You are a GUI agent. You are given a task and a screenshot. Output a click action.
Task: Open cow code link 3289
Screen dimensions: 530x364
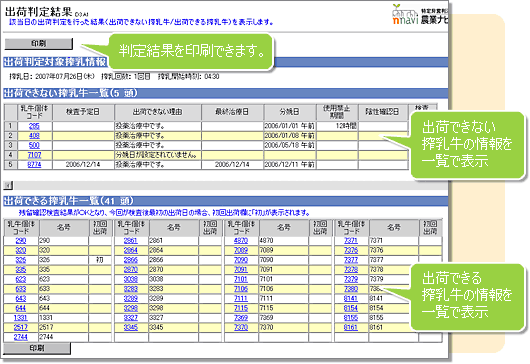pyautogui.click(x=130, y=298)
